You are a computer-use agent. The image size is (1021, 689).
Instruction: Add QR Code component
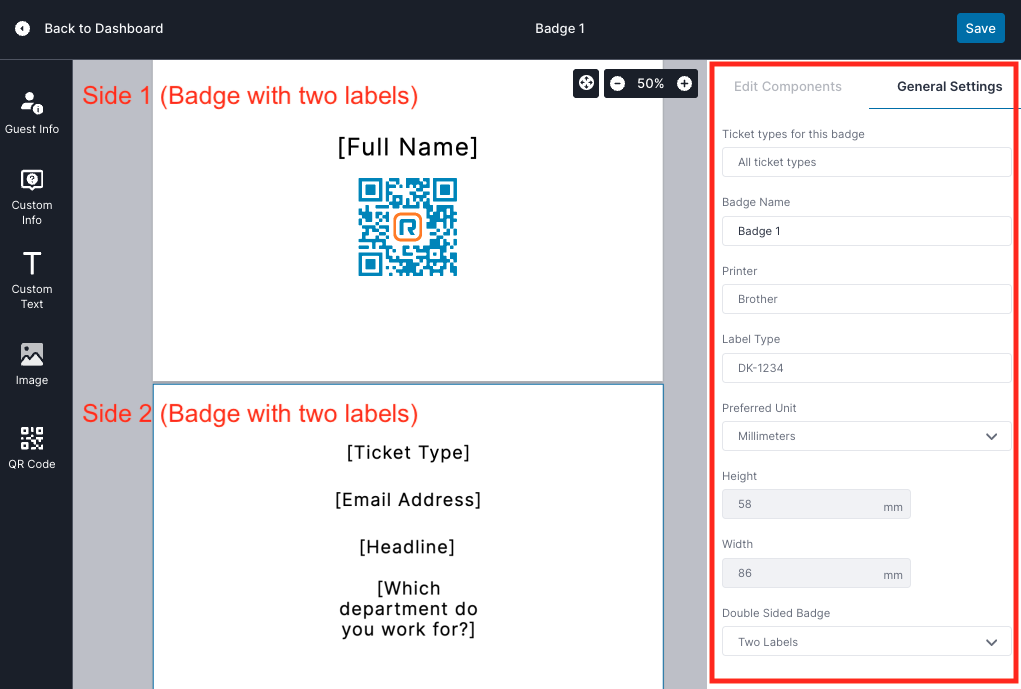32,448
